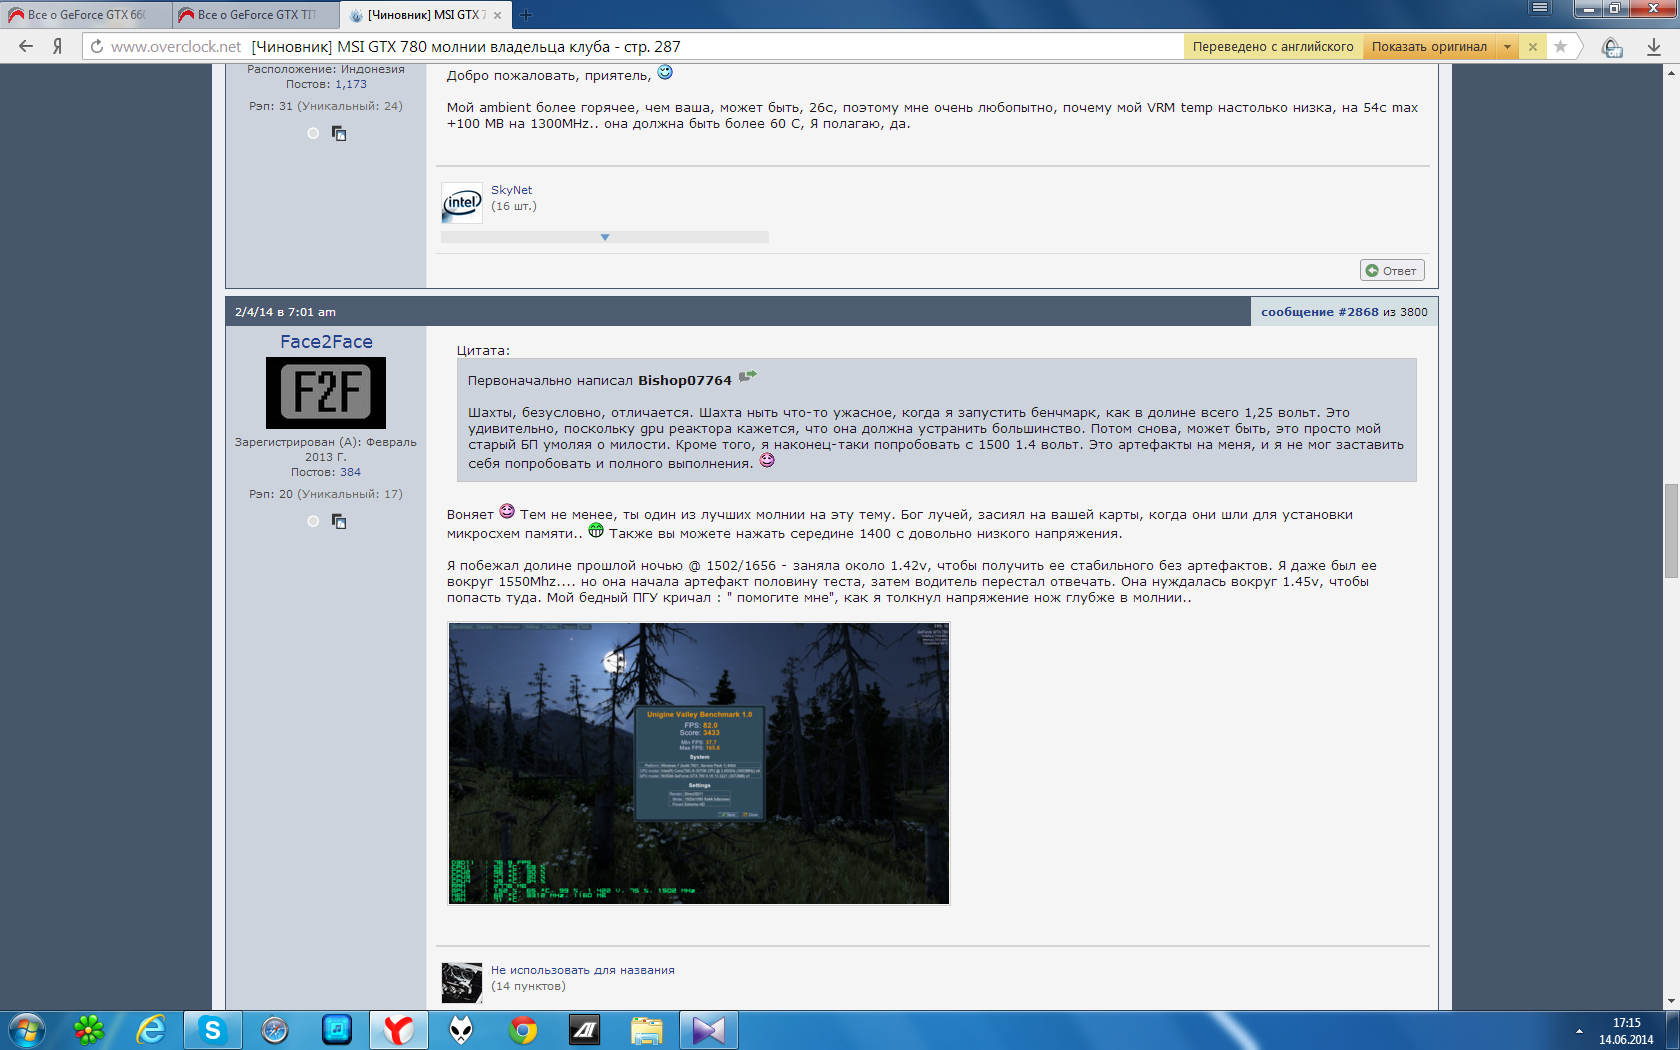This screenshot has width=1680, height=1050.
Task: Jump to Bishop07764's original quoted post
Action: [748, 377]
